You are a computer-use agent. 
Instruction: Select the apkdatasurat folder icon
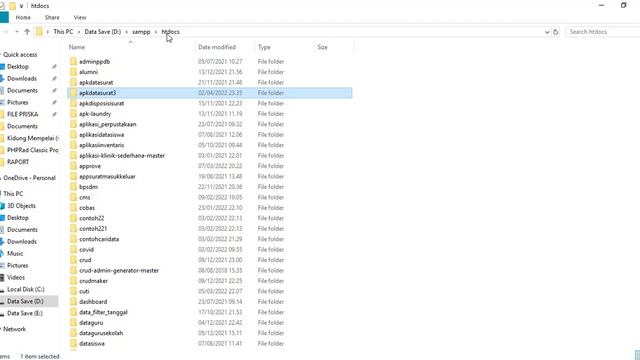click(x=73, y=82)
